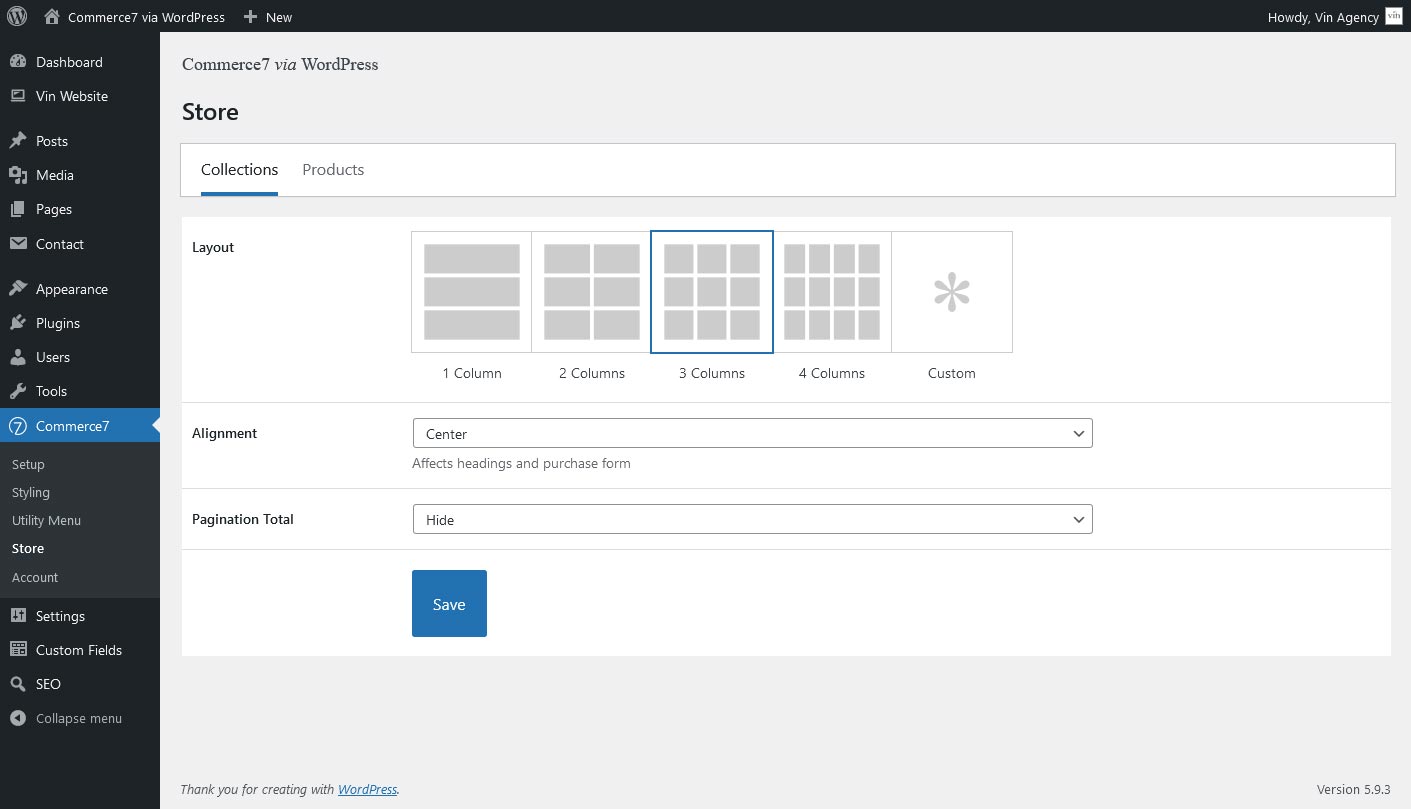Screen dimensions: 1411x809
Task: Select the Custom layout asterisk option
Action: coord(952,292)
